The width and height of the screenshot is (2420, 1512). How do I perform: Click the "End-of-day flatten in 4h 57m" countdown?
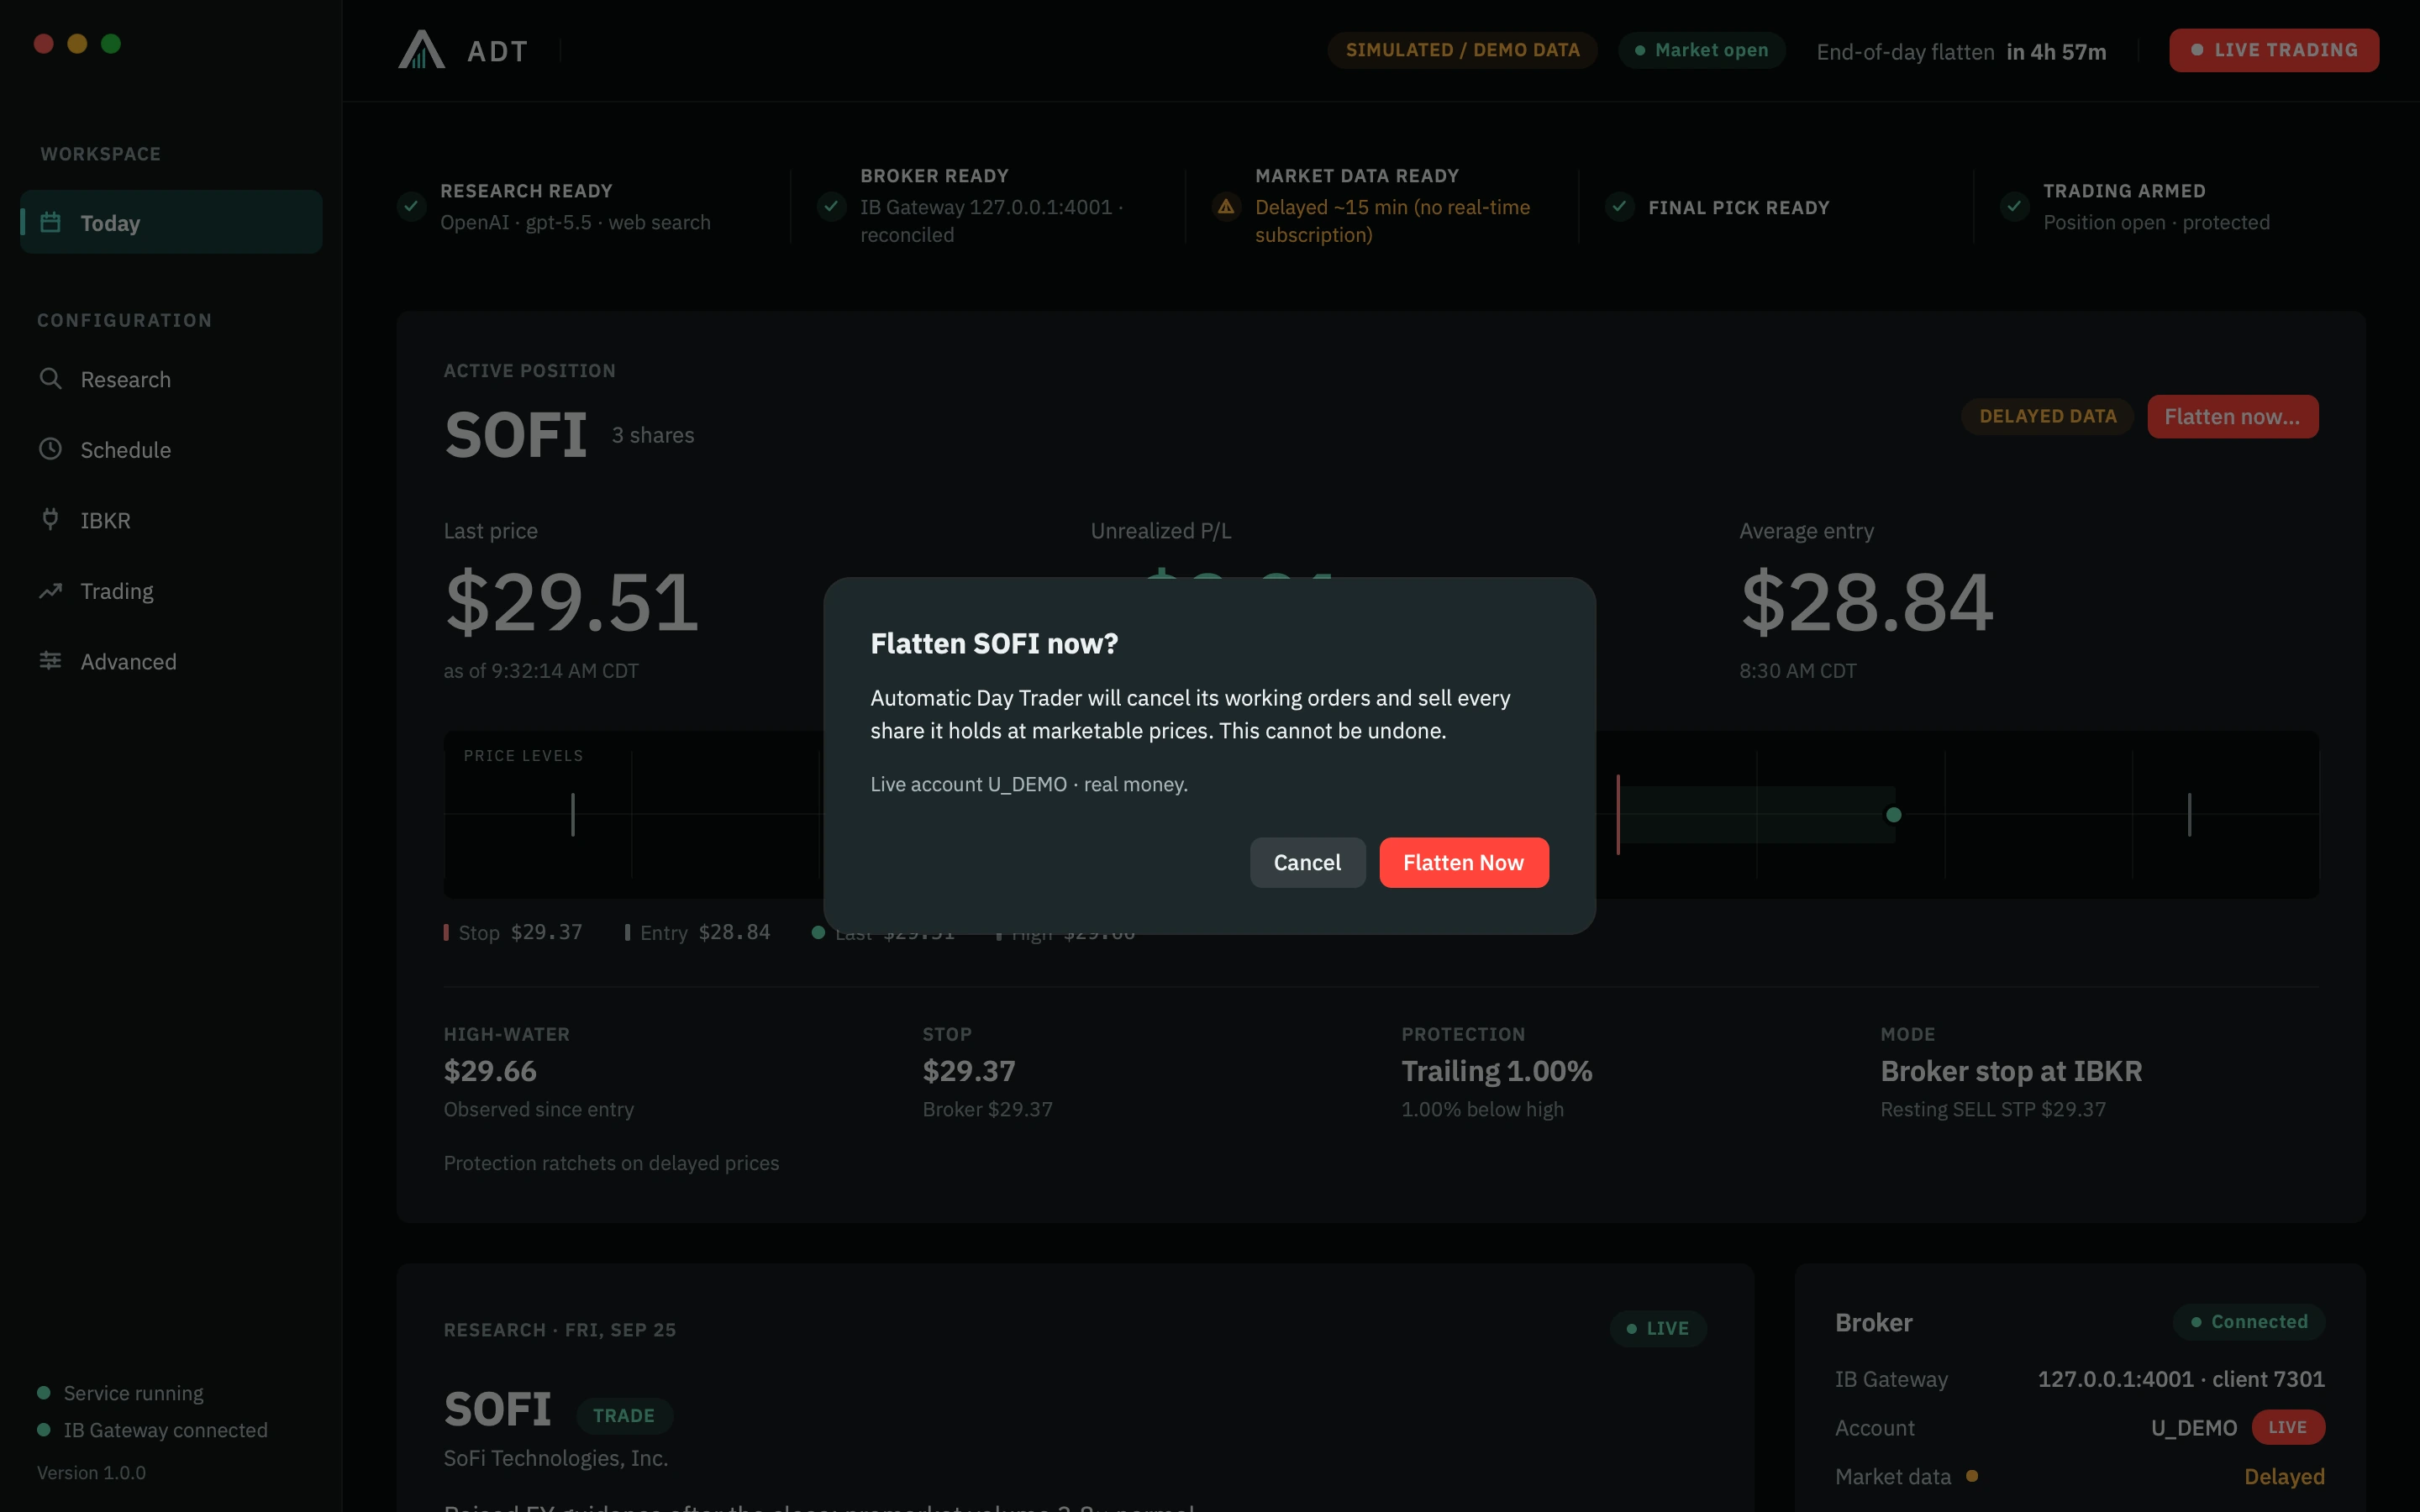click(1961, 51)
